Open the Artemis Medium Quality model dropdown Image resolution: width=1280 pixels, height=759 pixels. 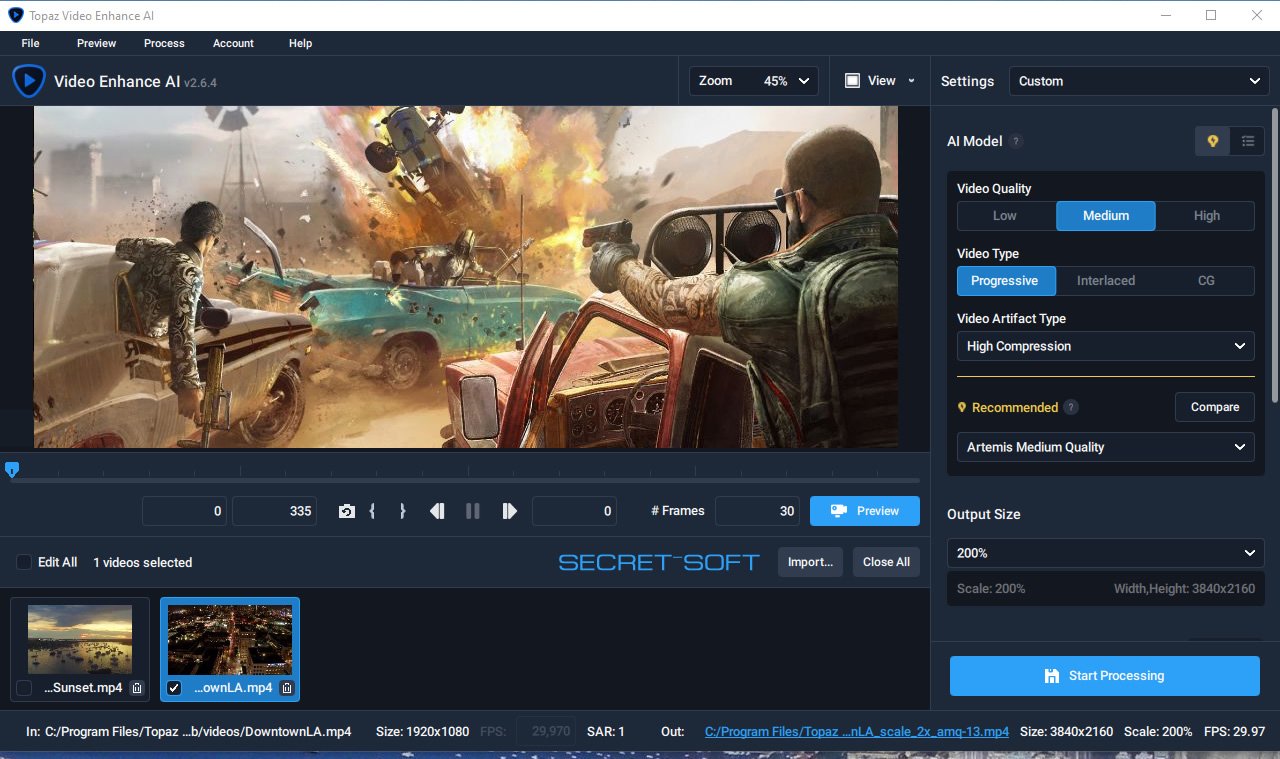click(x=1105, y=447)
